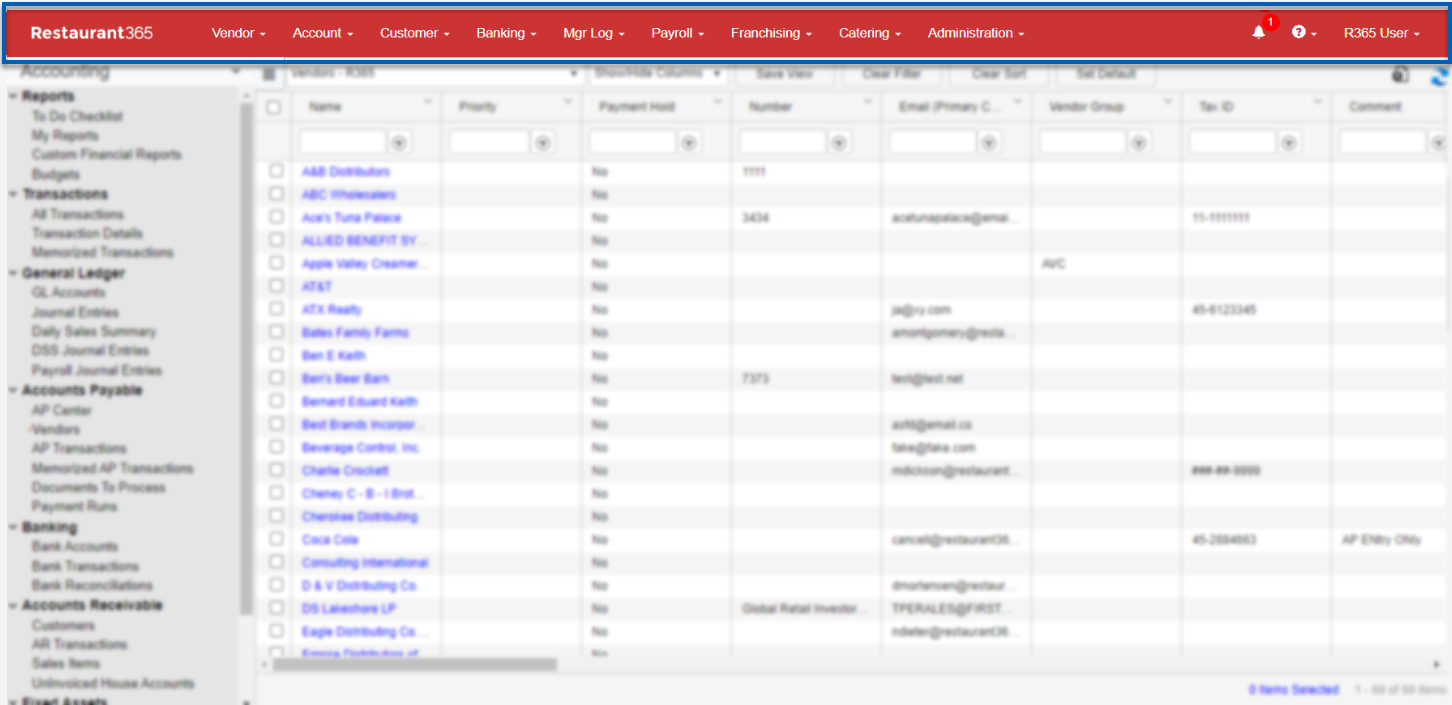Click the Name column filter input
This screenshot has height=705, width=1452.
click(x=342, y=143)
